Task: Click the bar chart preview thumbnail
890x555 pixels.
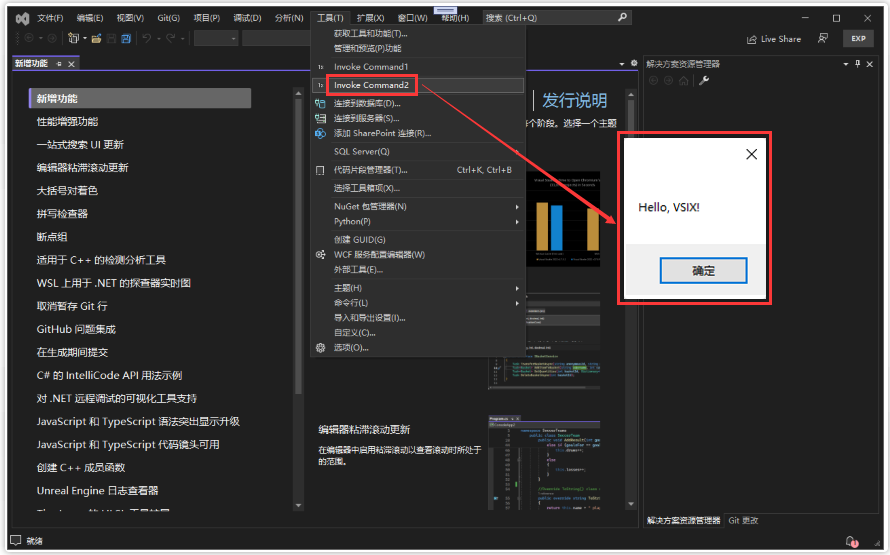Action: click(565, 219)
